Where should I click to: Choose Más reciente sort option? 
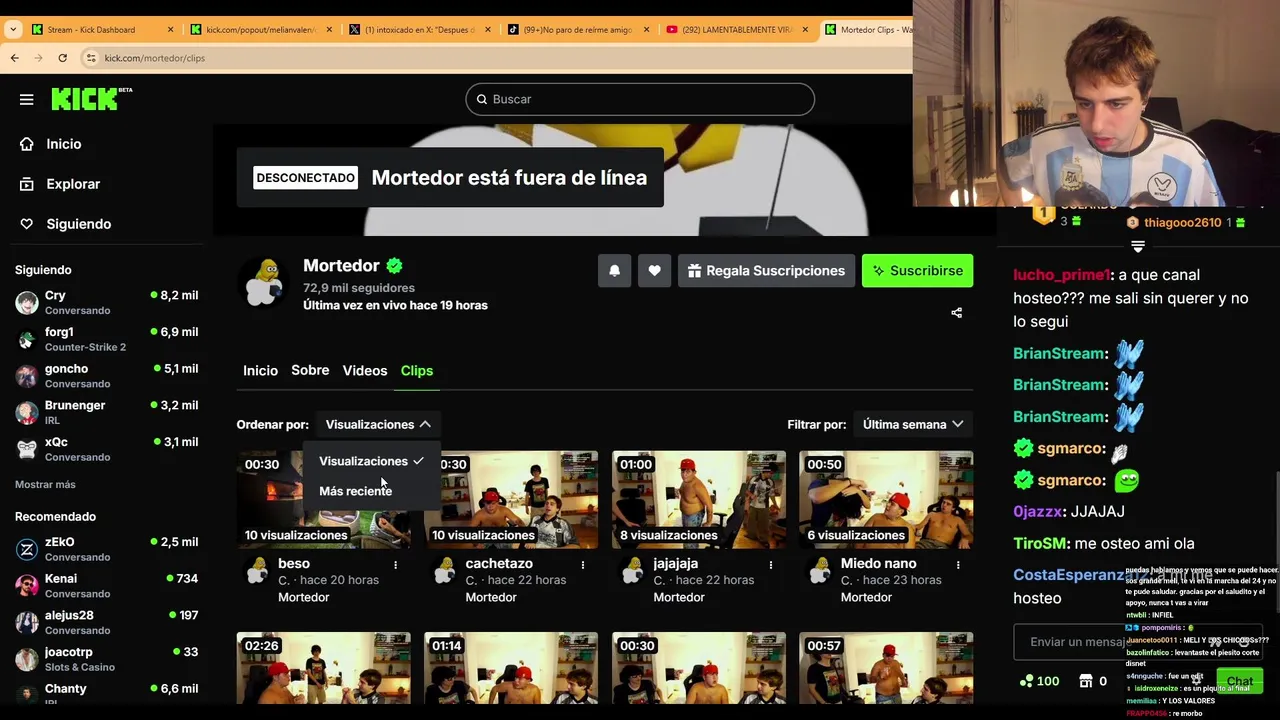(371, 491)
